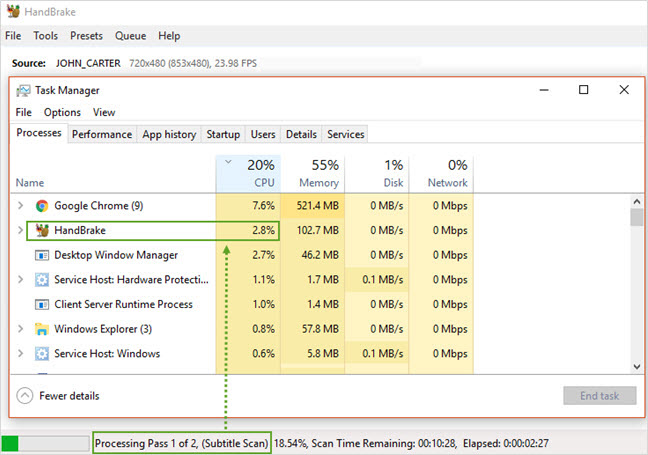Click the End task button

(x=599, y=396)
